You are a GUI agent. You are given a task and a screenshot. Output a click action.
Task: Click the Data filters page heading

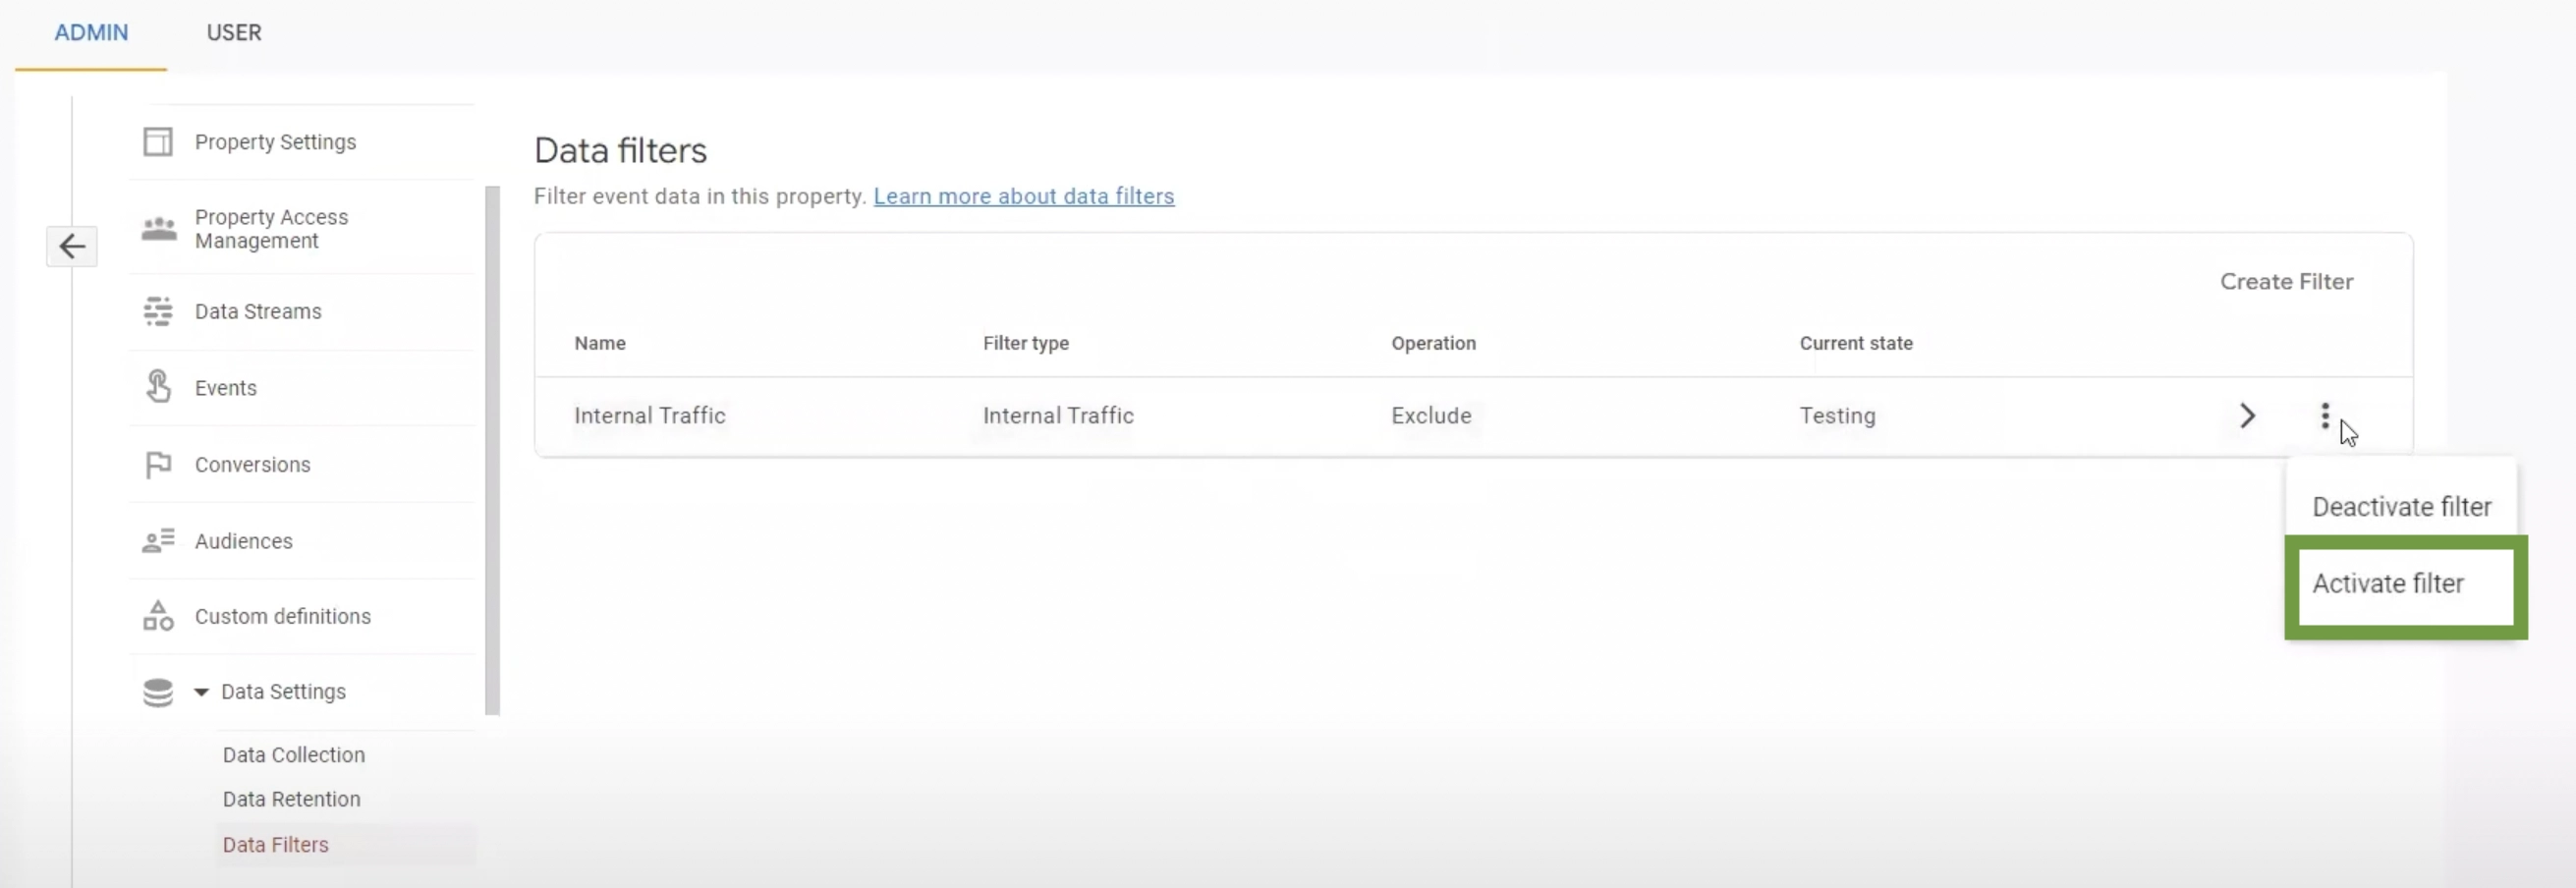click(620, 150)
